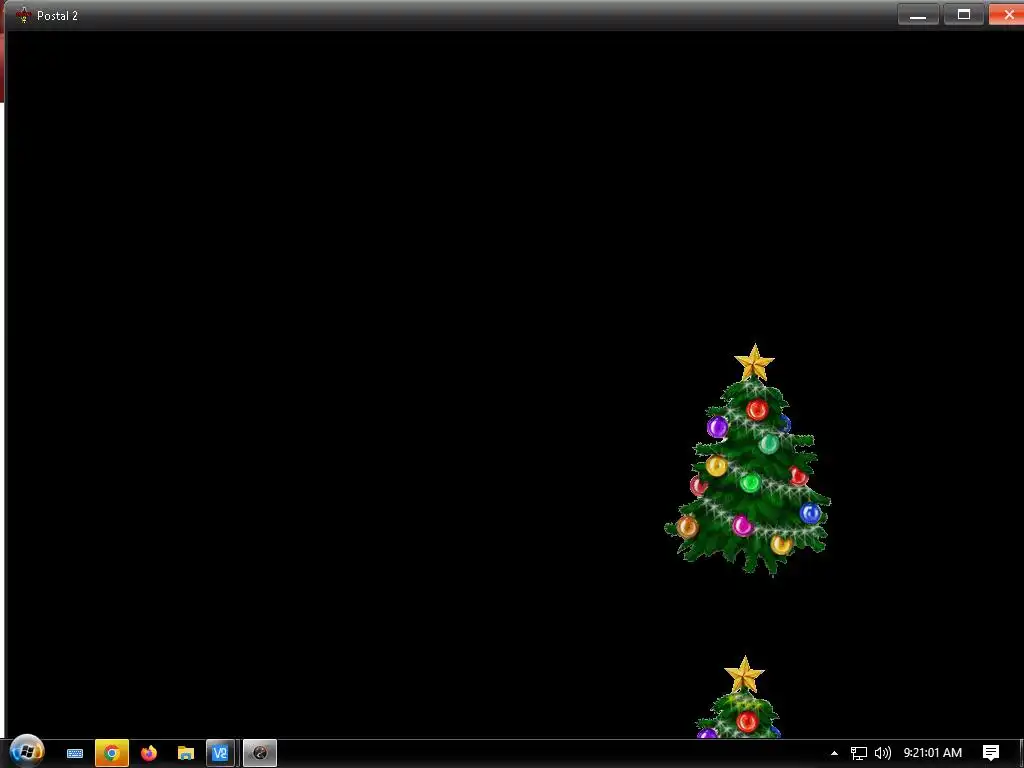Launch Firefox from the taskbar

pos(149,754)
